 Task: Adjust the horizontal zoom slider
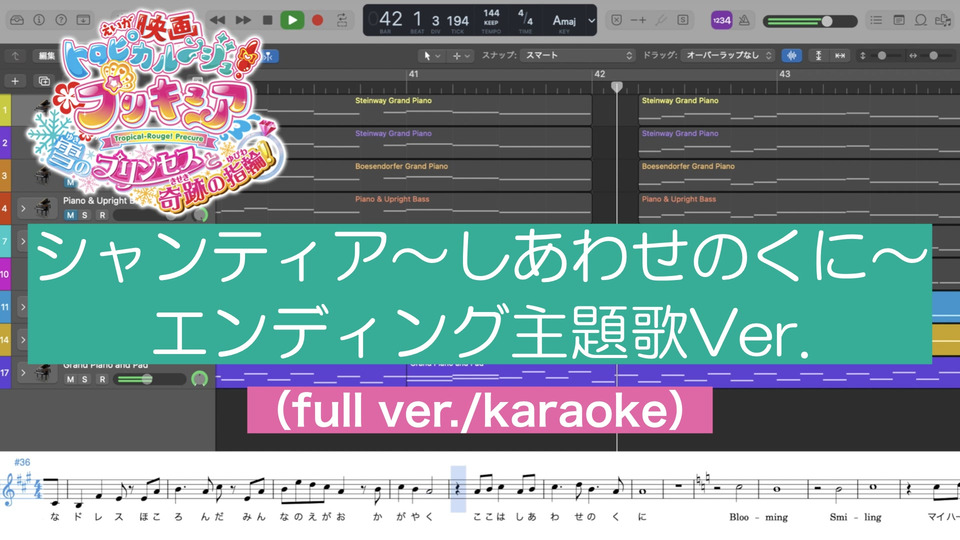click(x=932, y=56)
